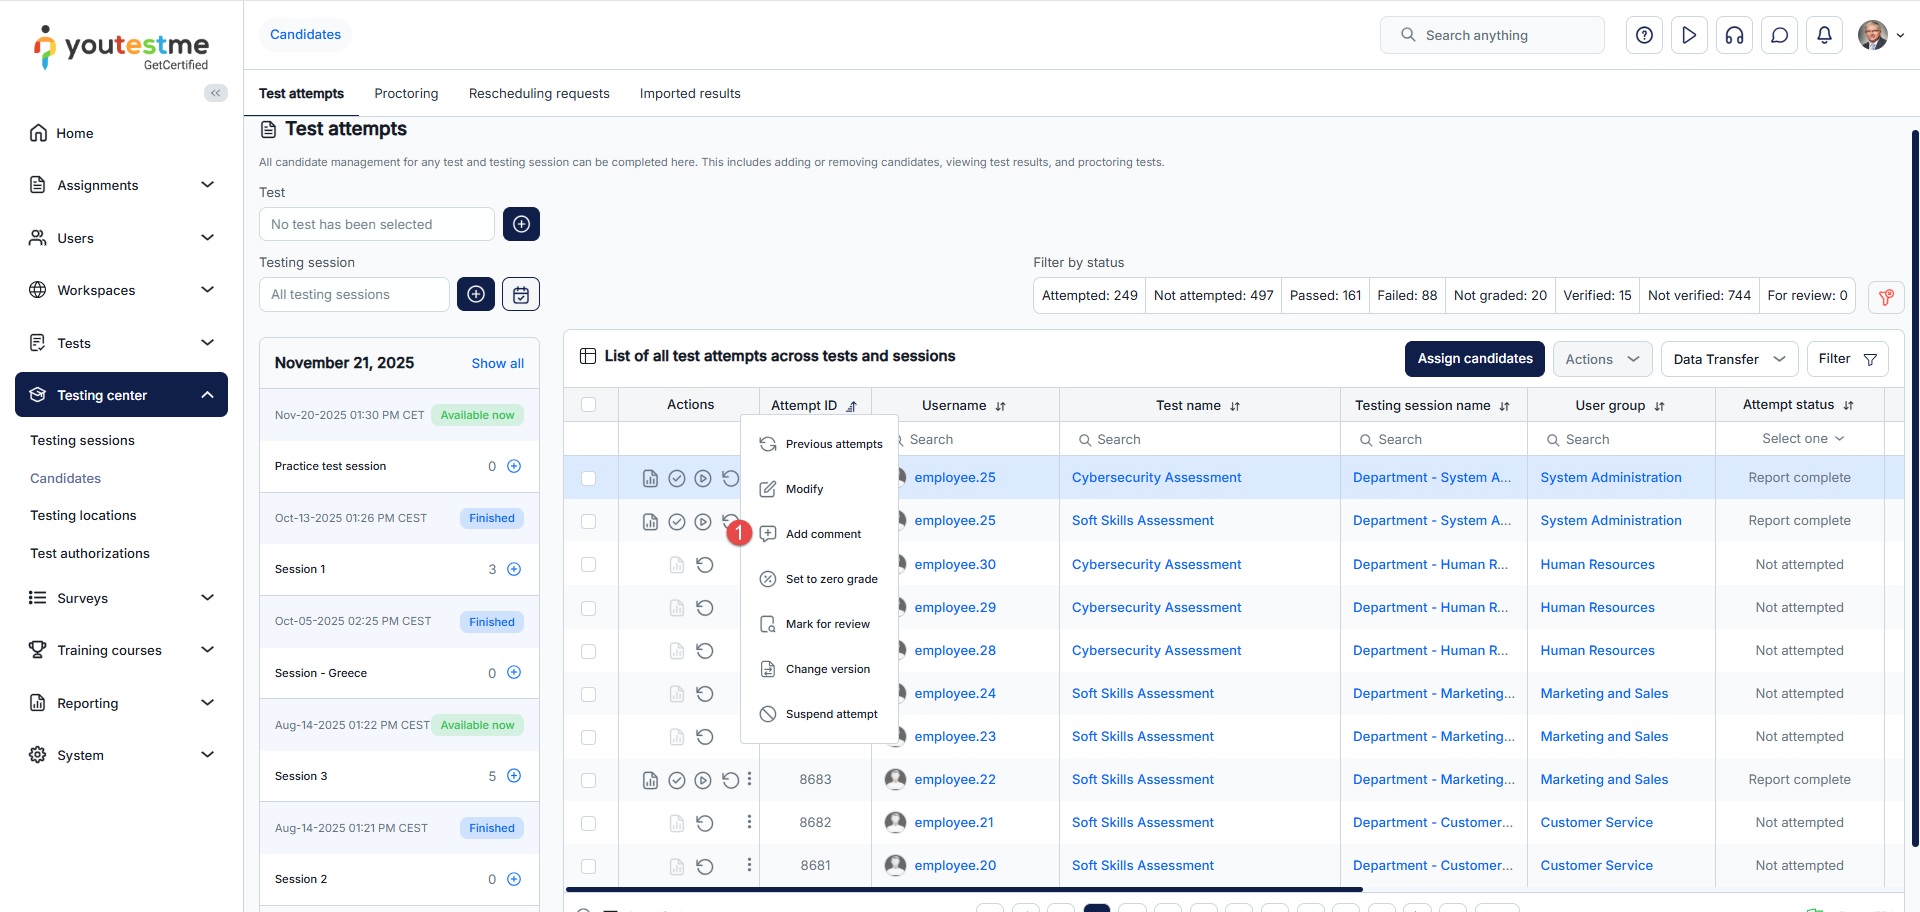Select checkbox for employee.22 row
The image size is (1920, 912).
coord(588,780)
